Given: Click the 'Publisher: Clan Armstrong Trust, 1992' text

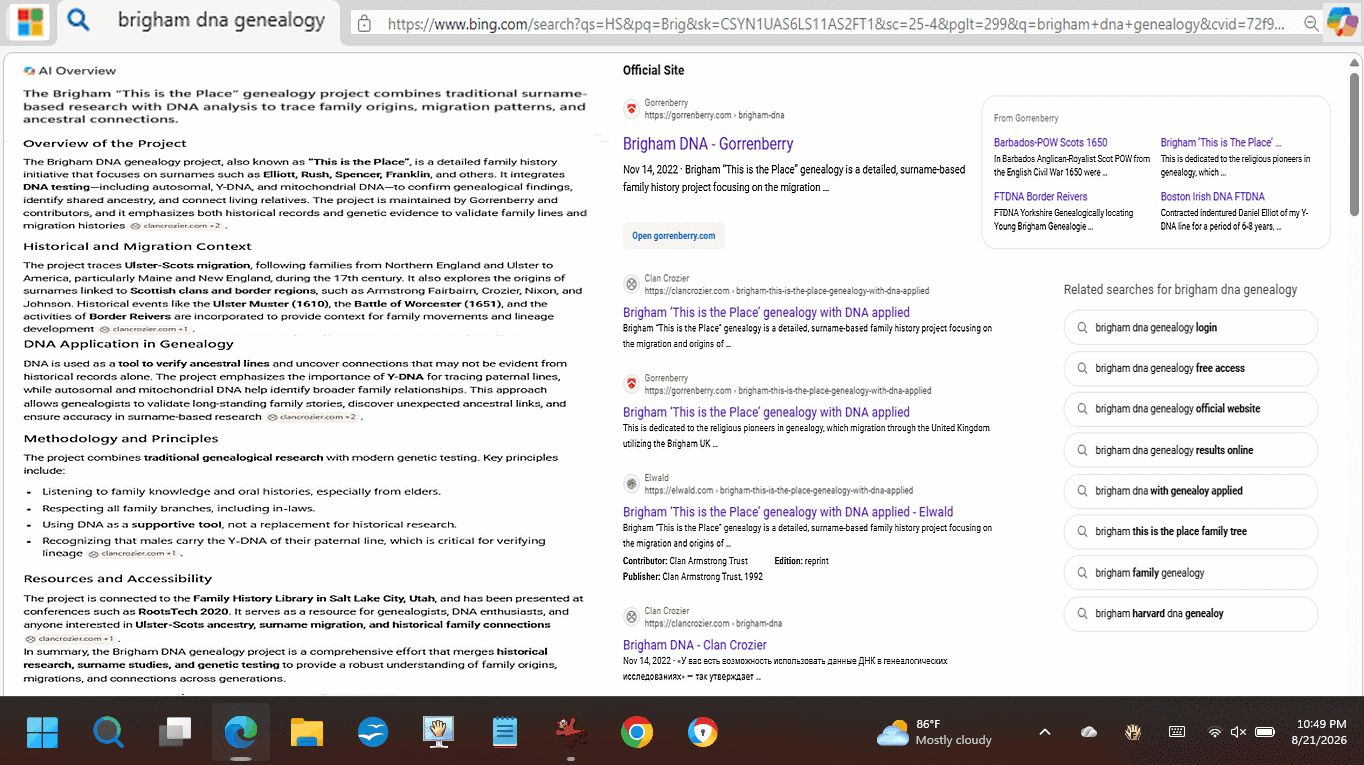Looking at the screenshot, I should [x=693, y=577].
